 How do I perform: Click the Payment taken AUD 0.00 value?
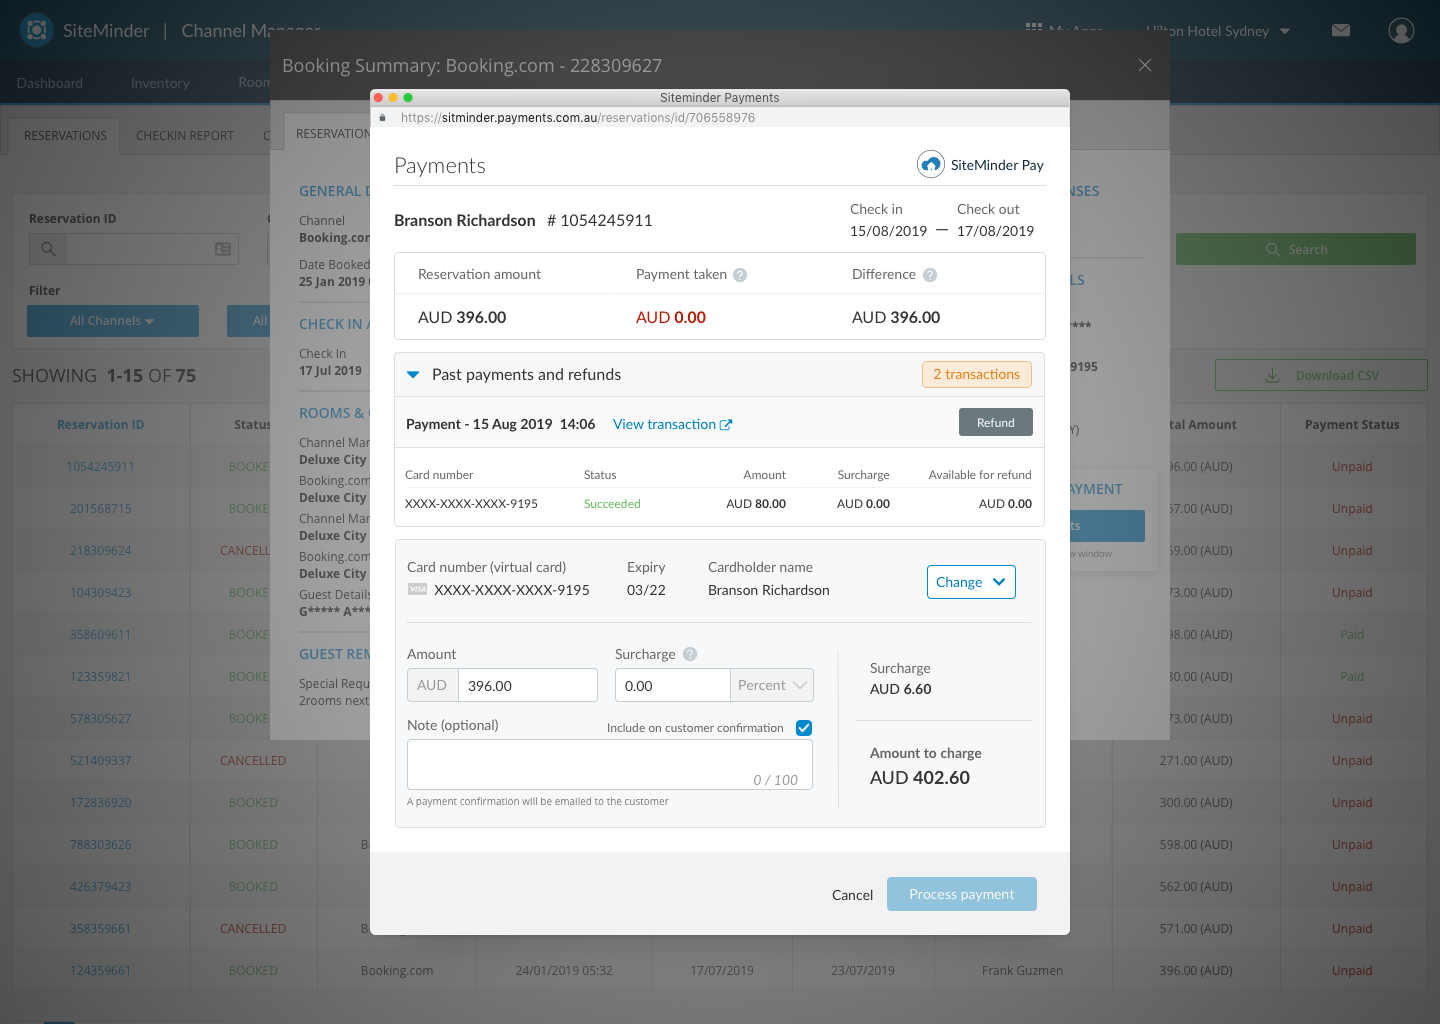click(671, 317)
